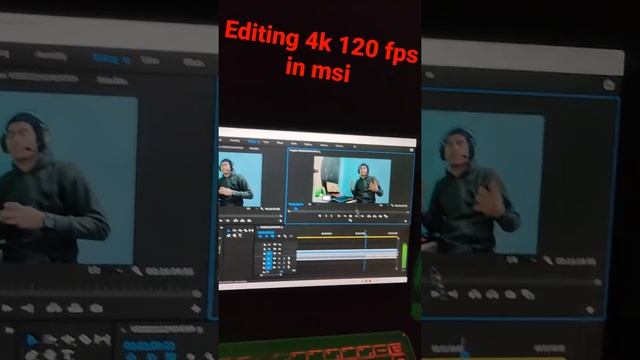Viewport: 640px width, 360px height.
Task: Click the Source monitor video preview
Action: [240, 179]
